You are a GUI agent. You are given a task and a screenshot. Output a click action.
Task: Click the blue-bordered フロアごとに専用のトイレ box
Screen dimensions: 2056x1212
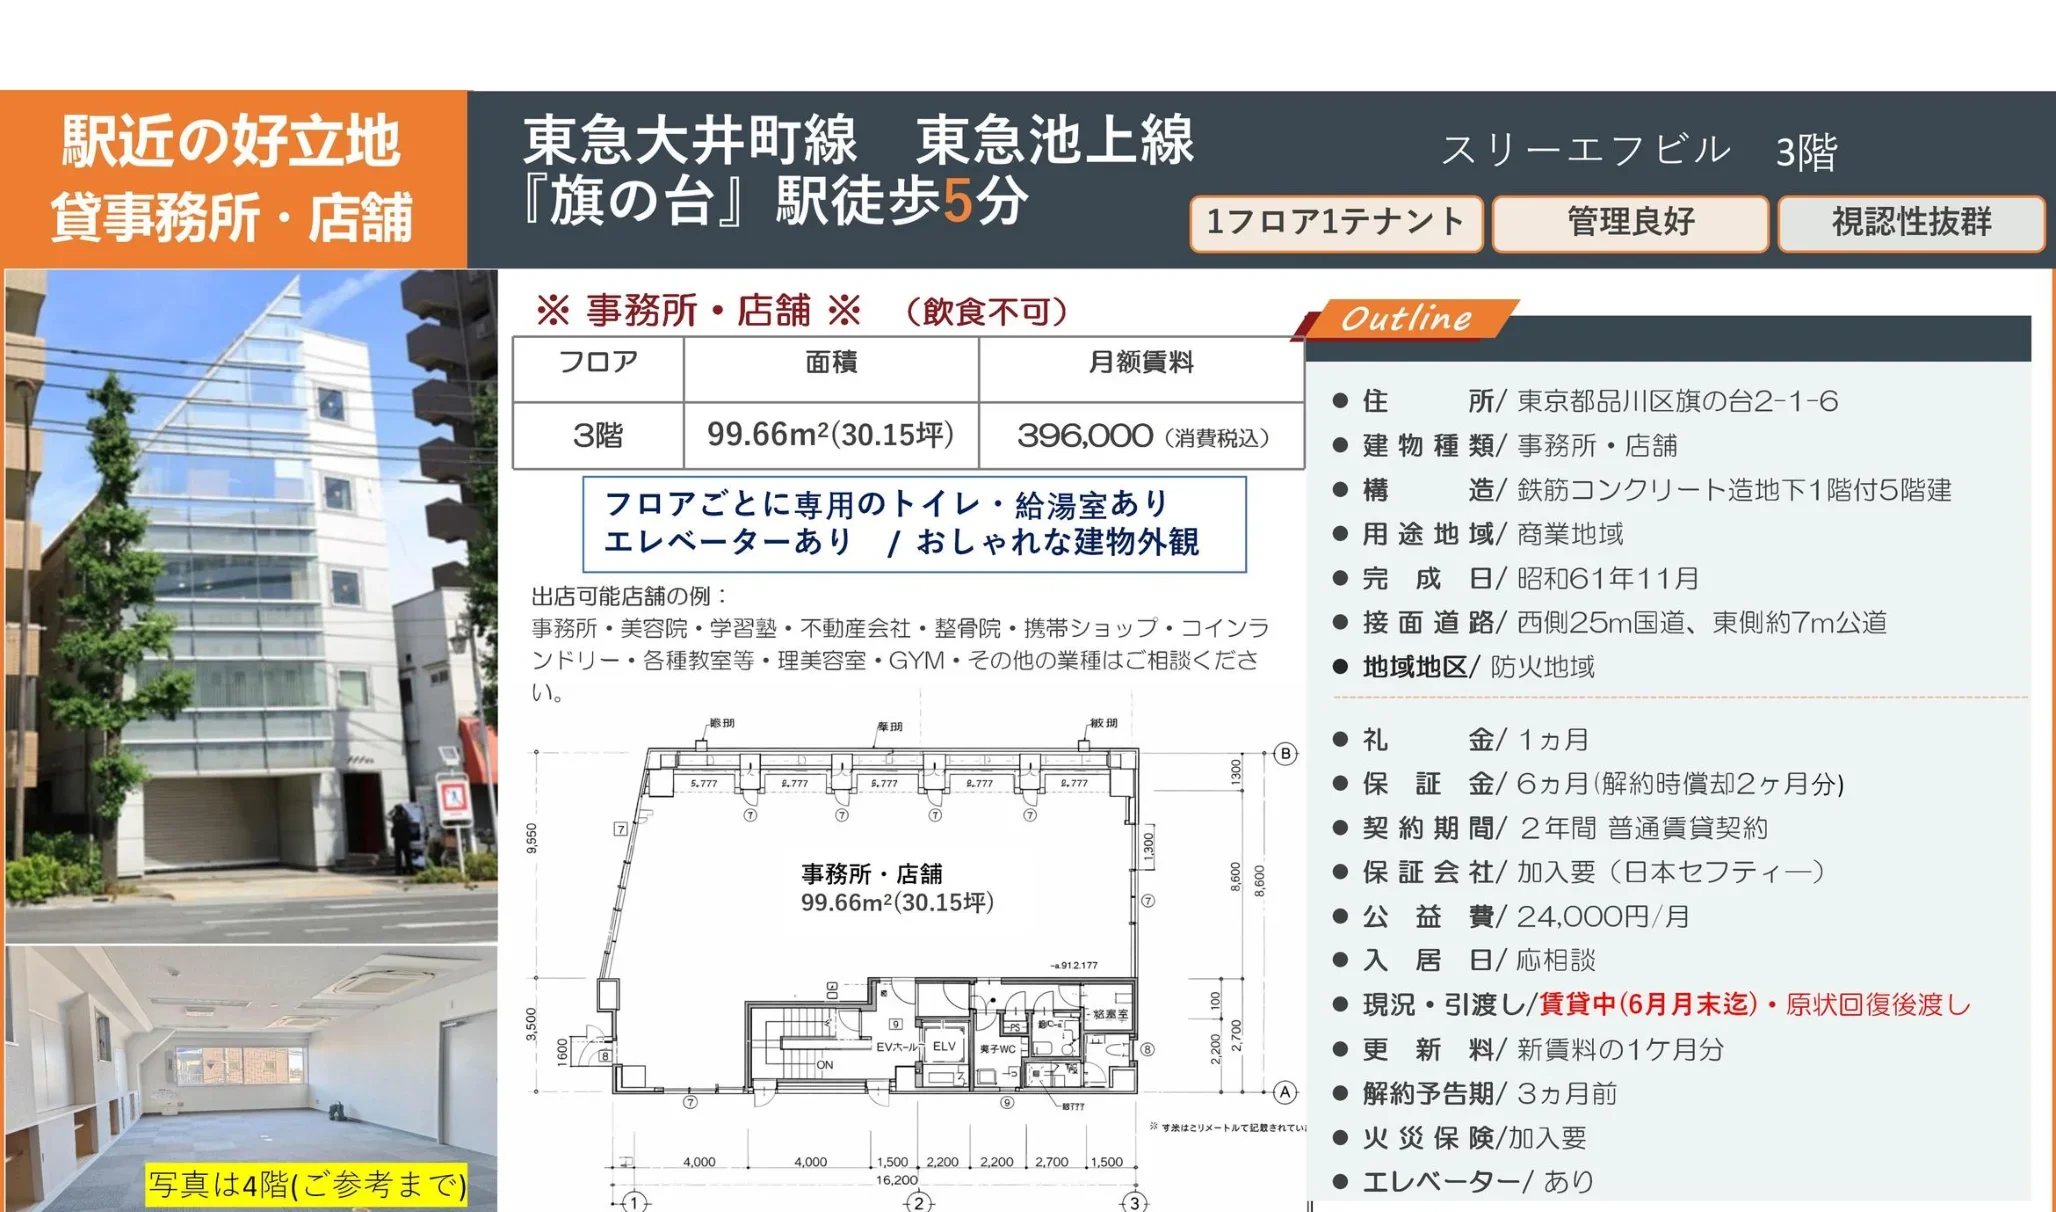coord(914,524)
